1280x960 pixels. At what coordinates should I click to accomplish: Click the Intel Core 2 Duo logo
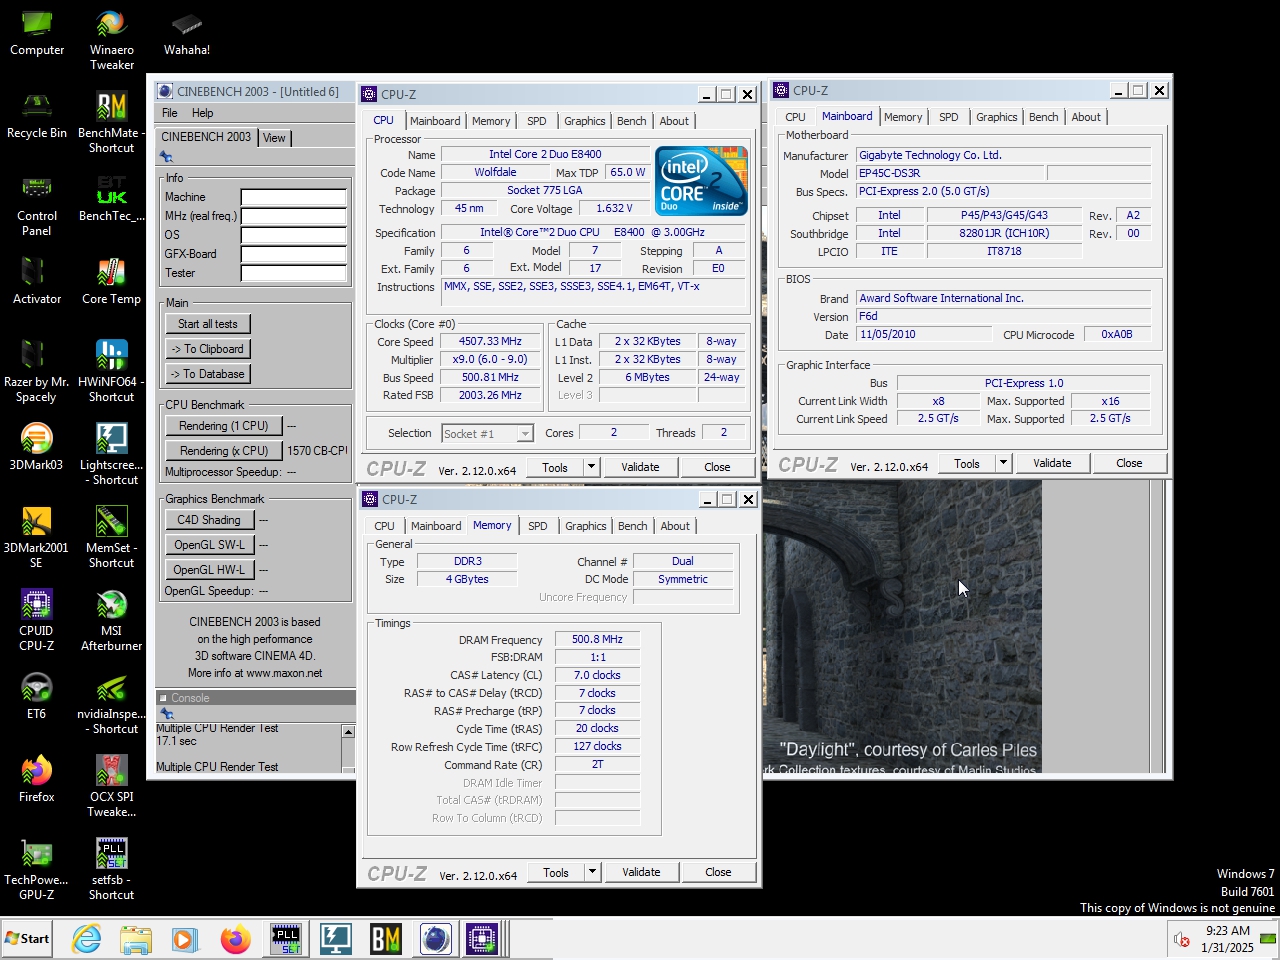[x=701, y=181]
